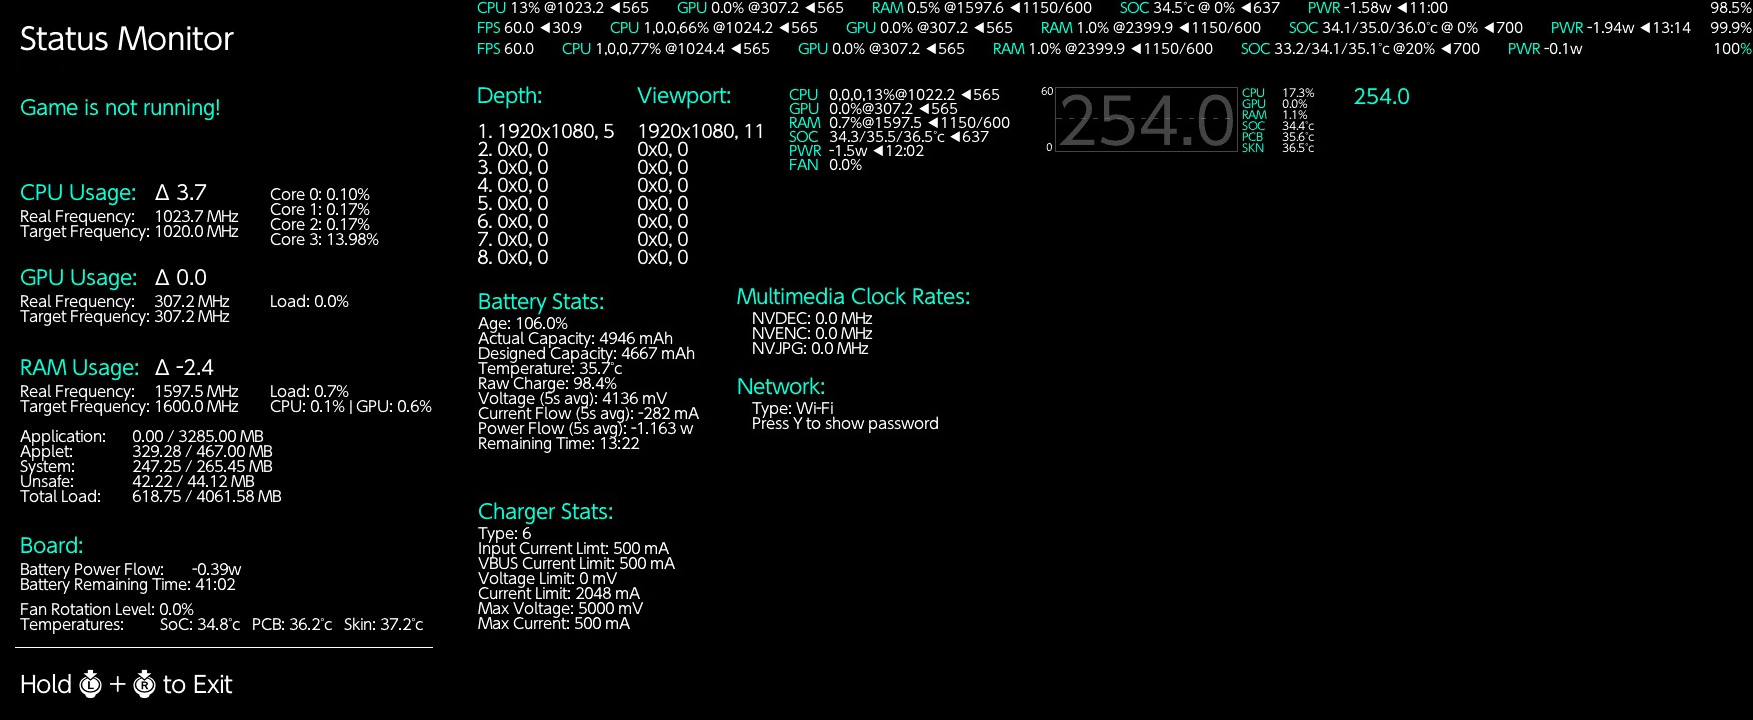
Task: Select 'Voltage Limit: 0 mV' line
Action: pyautogui.click(x=547, y=578)
